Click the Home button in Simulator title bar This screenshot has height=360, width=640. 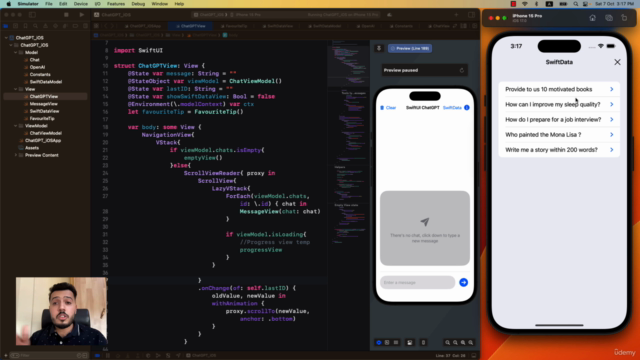[592, 18]
